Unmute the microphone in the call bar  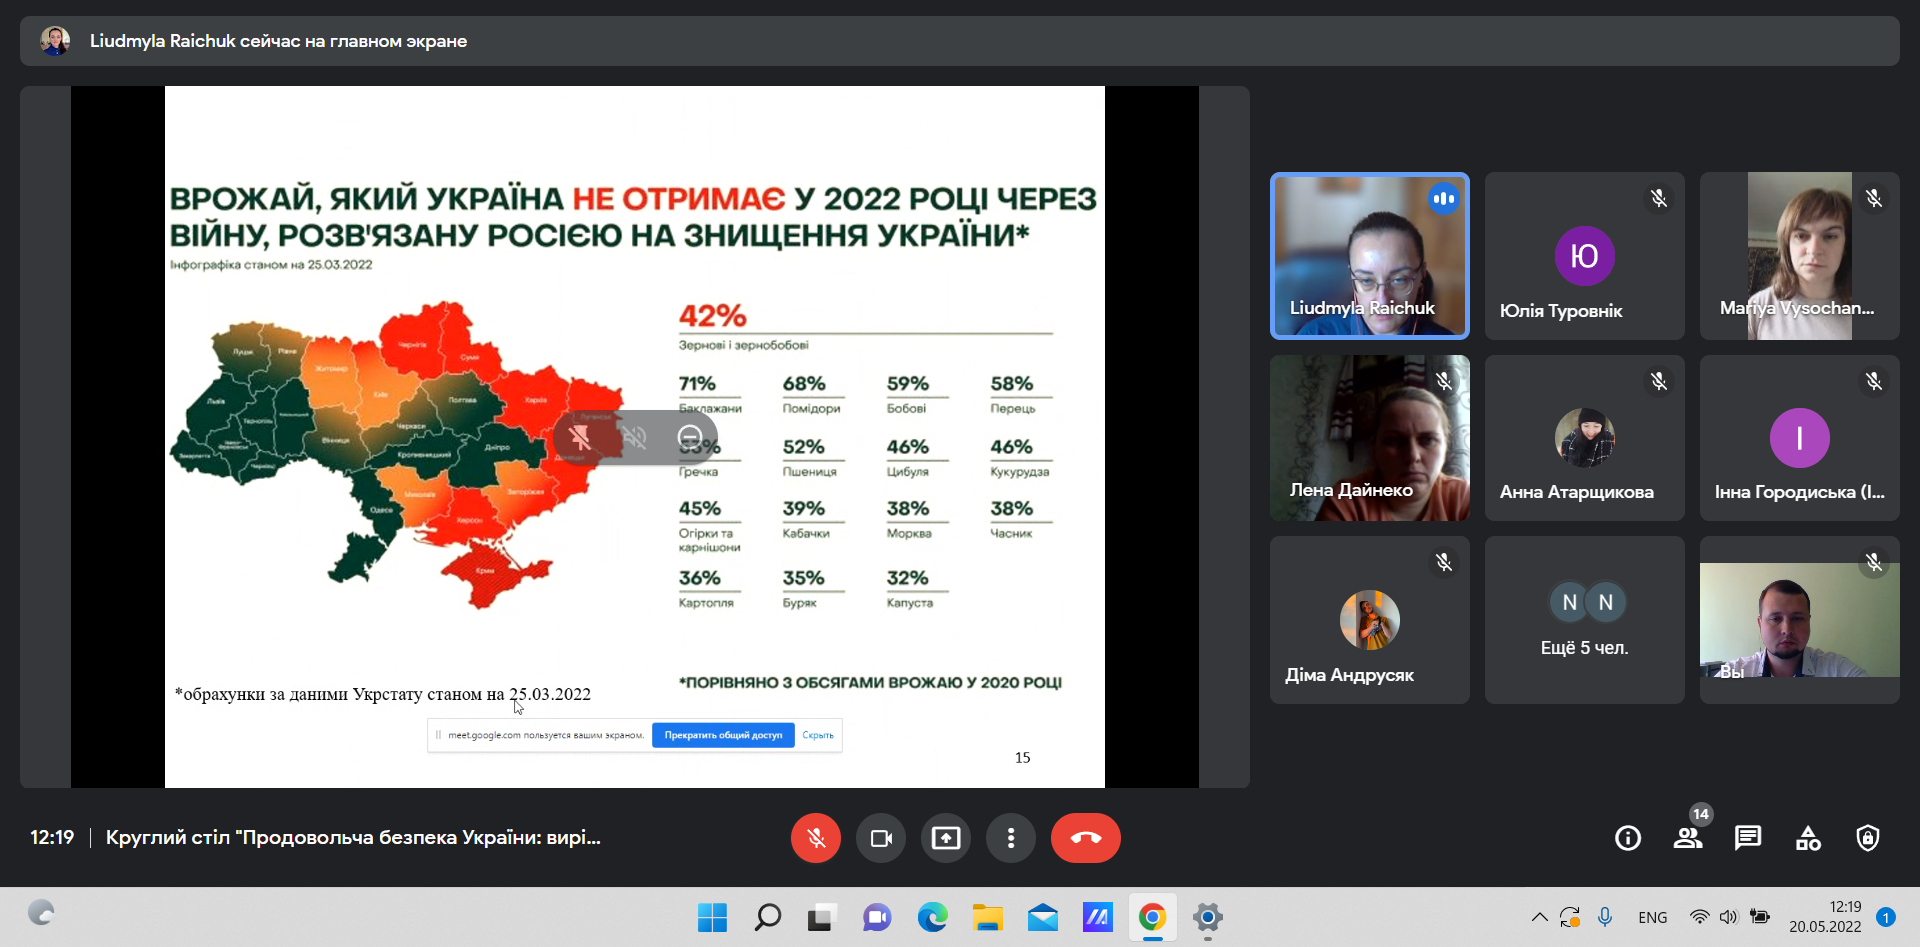pos(815,838)
